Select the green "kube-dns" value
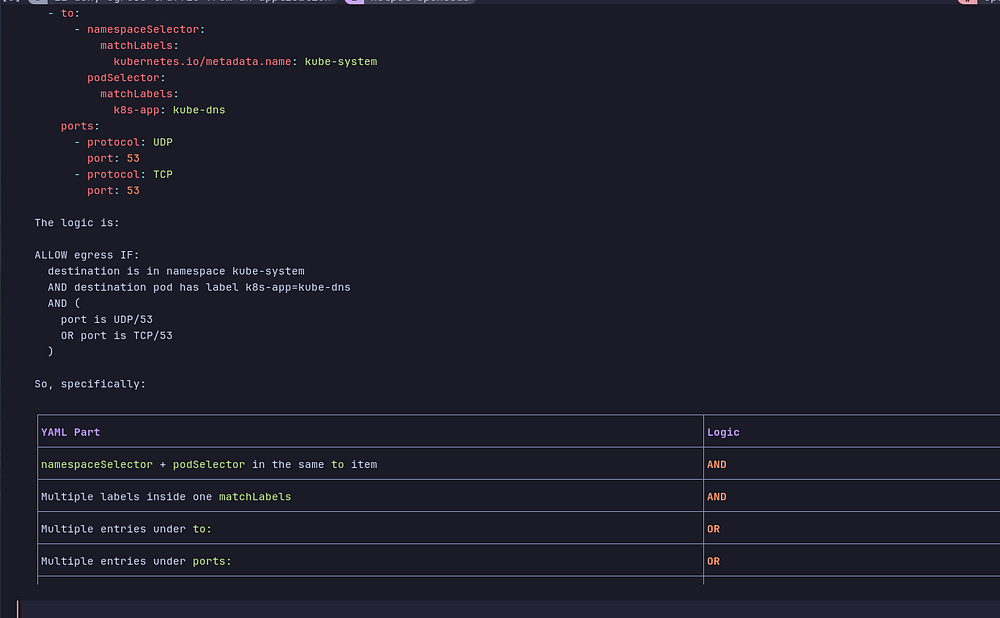The width and height of the screenshot is (1000, 618). [x=199, y=110]
